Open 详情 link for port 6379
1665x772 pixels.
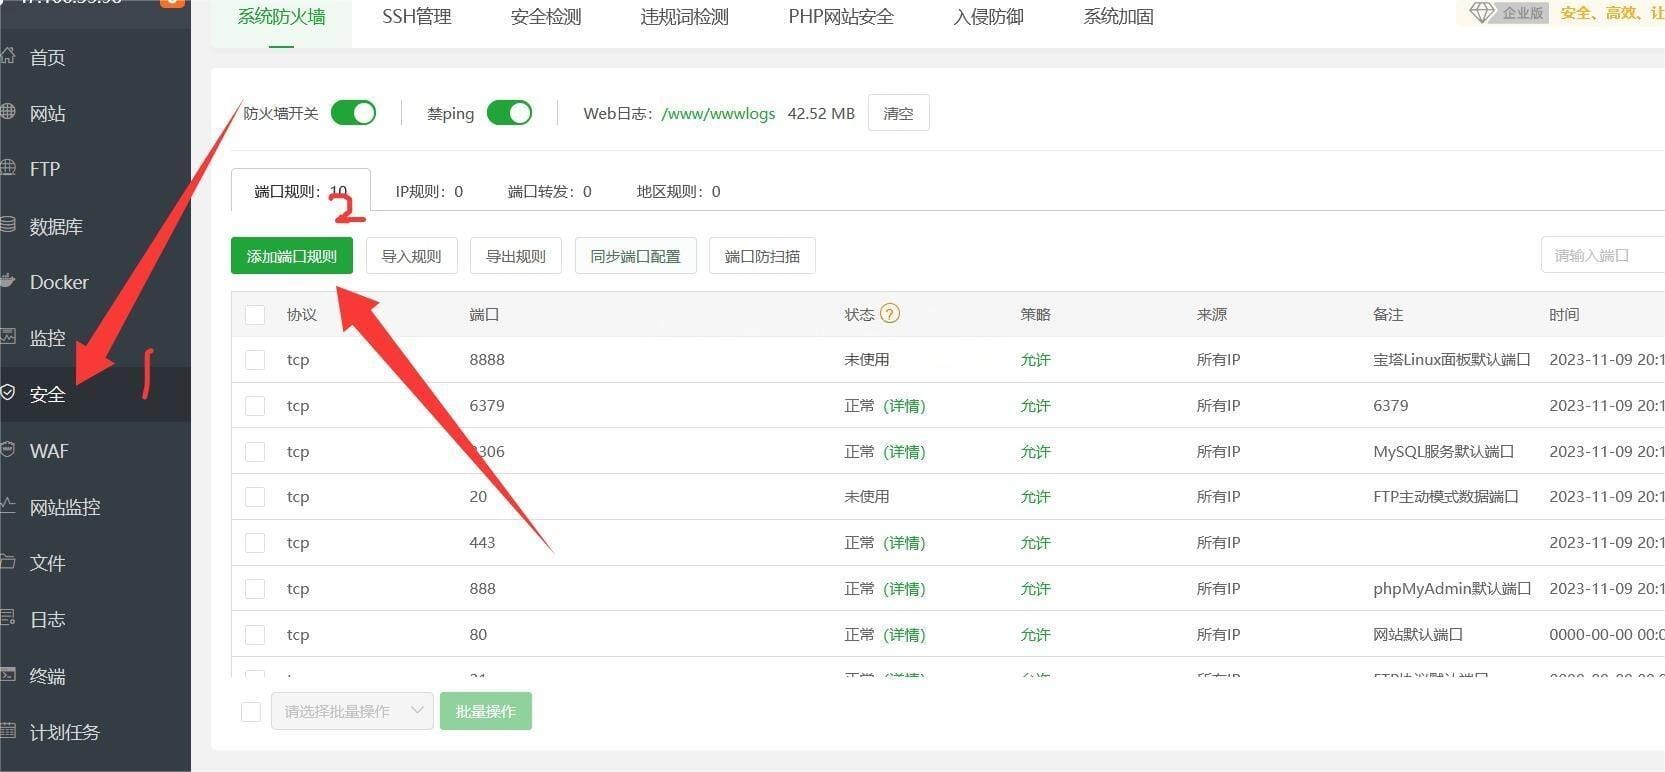tap(904, 406)
